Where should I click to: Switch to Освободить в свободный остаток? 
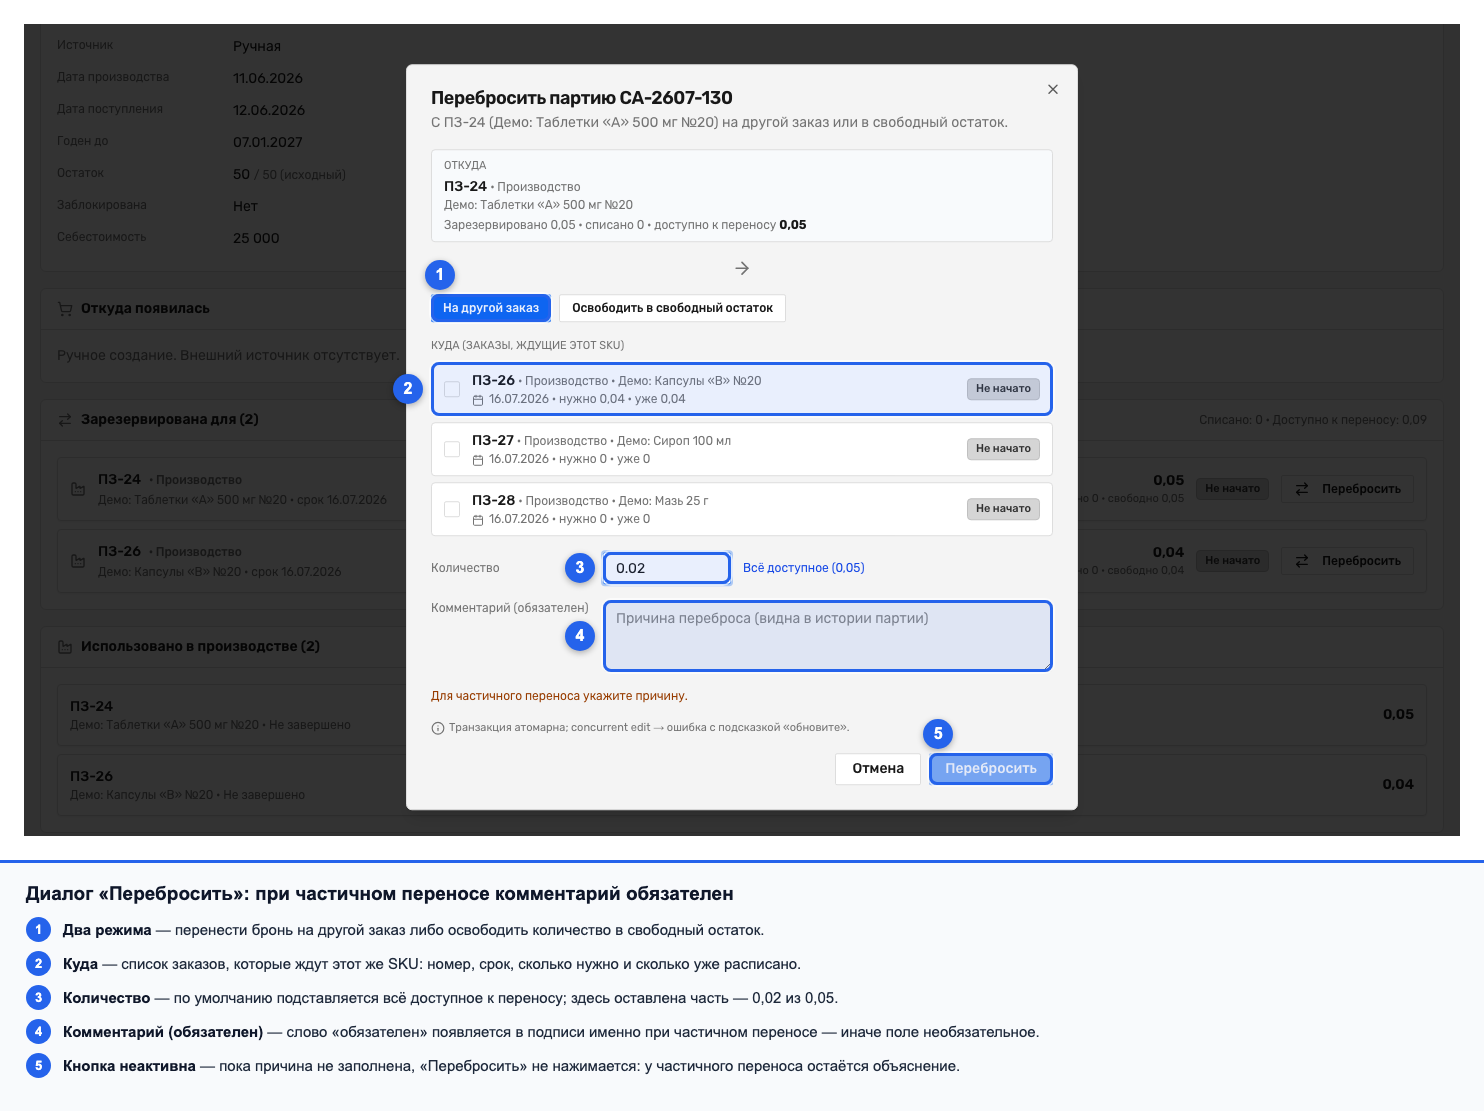coord(672,308)
